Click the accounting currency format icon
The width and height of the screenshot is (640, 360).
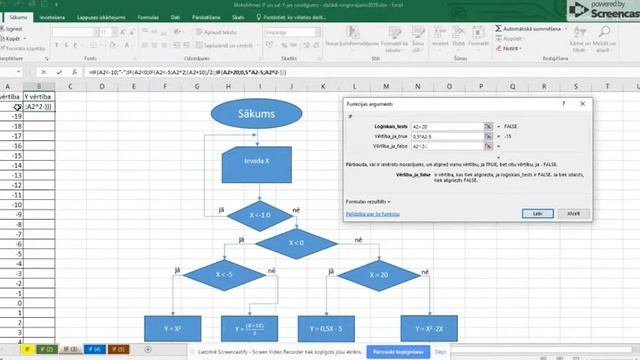(270, 45)
